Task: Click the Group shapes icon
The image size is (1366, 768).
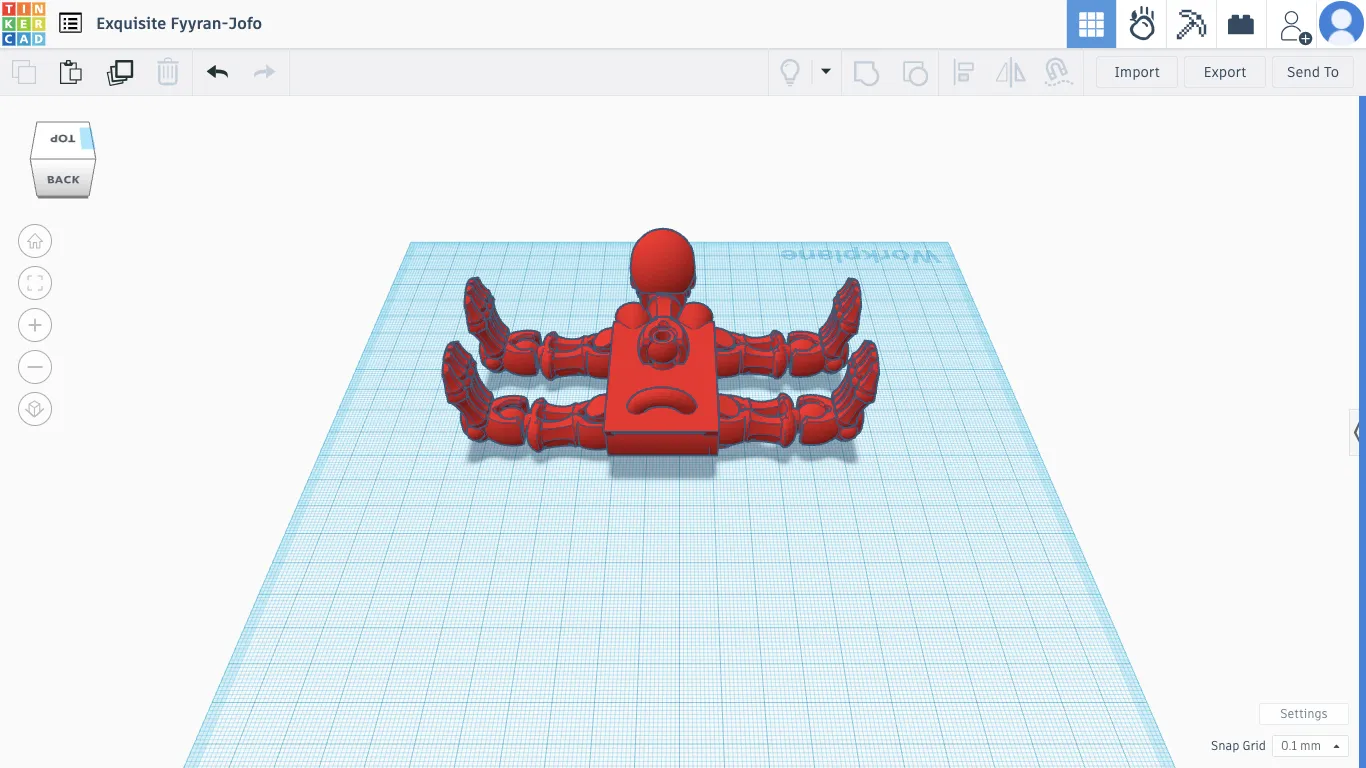Action: (x=866, y=72)
